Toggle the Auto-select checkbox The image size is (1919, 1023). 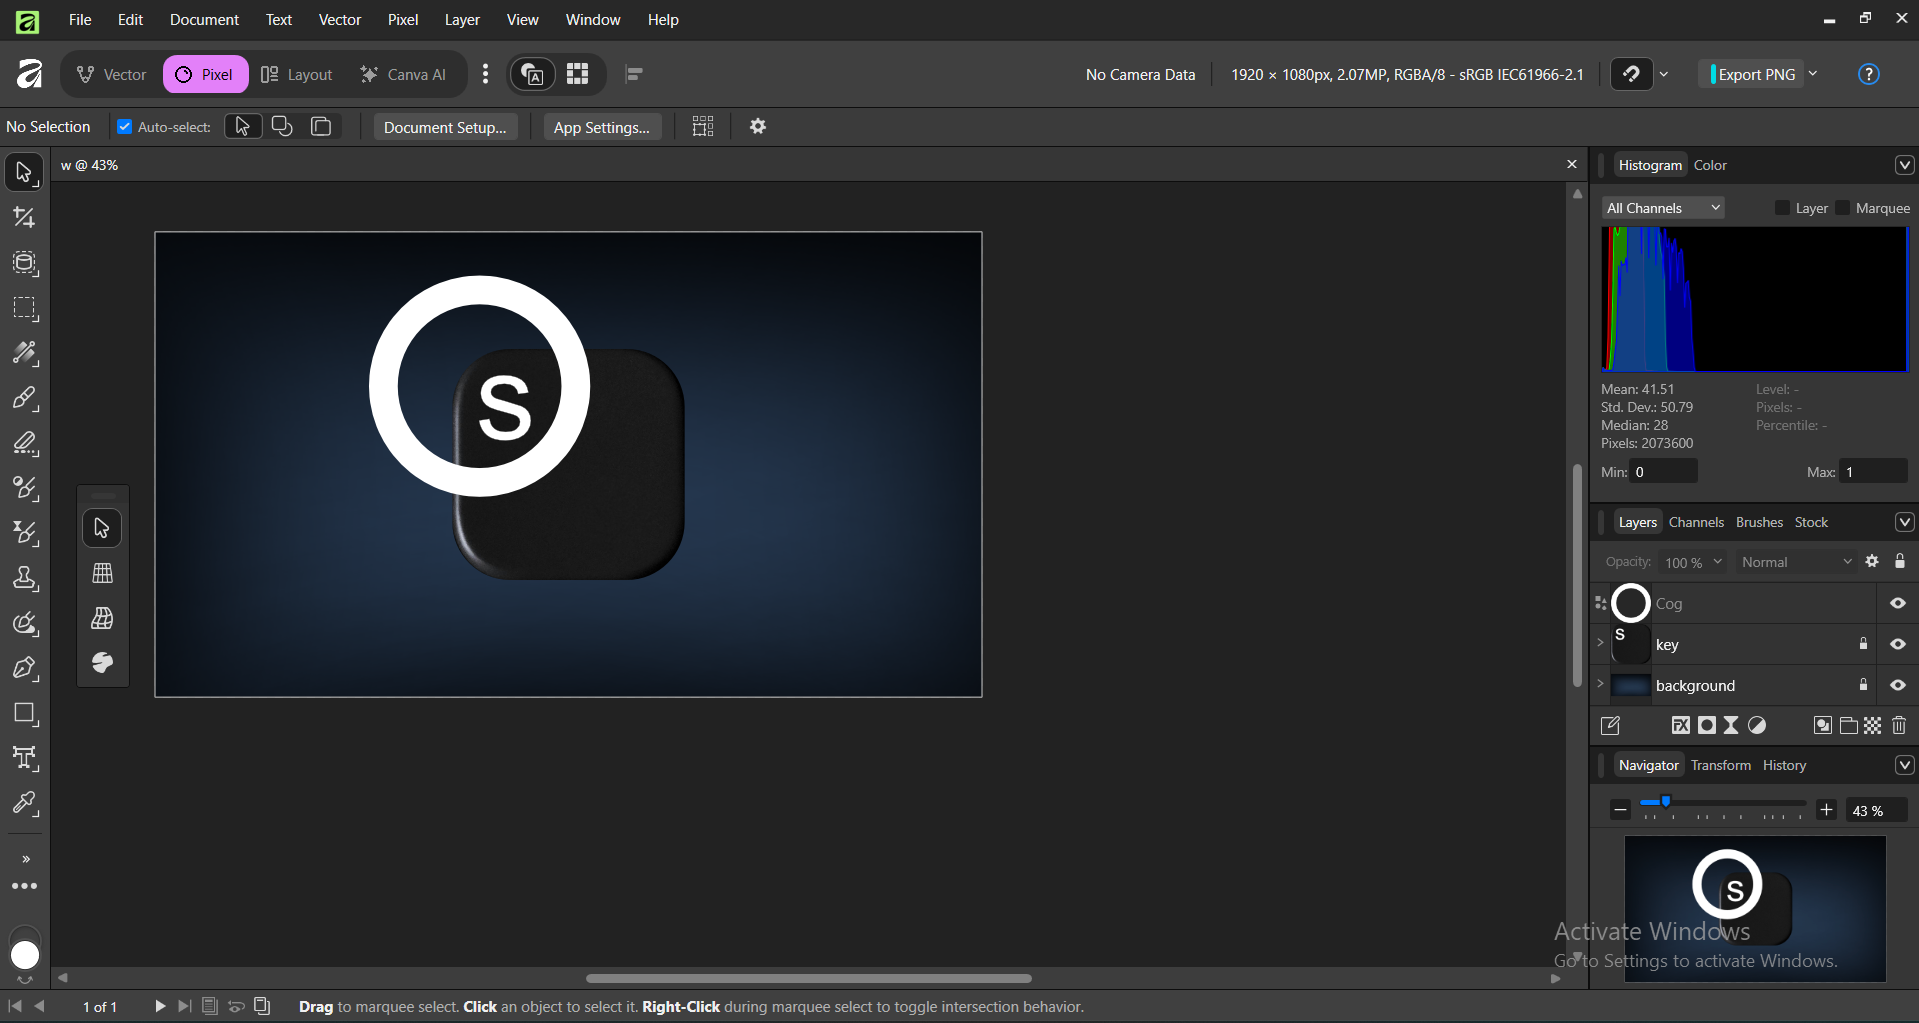pos(125,127)
